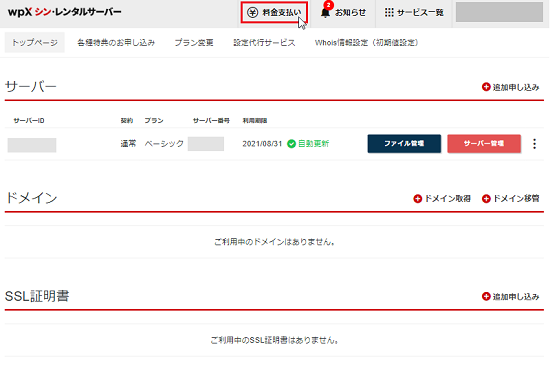Click the plus icon in the SSL証明書 header
Screen dimensions: 550x373
tap(486, 297)
